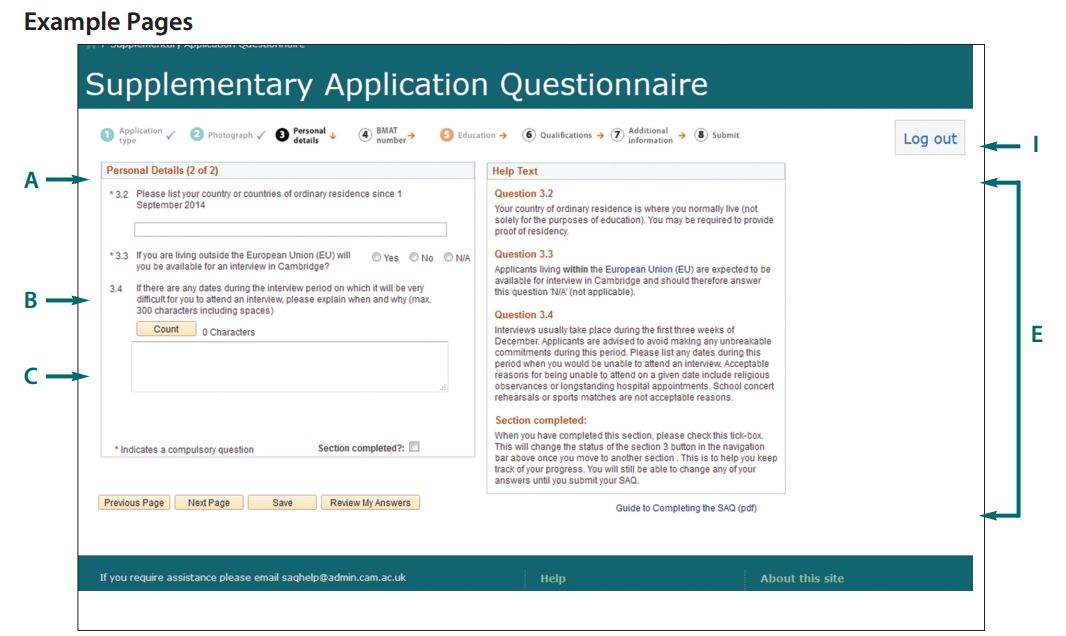Image resolution: width=1066 pixels, height=636 pixels.
Task: Click the step 7 Additional information circle icon
Action: (617, 135)
